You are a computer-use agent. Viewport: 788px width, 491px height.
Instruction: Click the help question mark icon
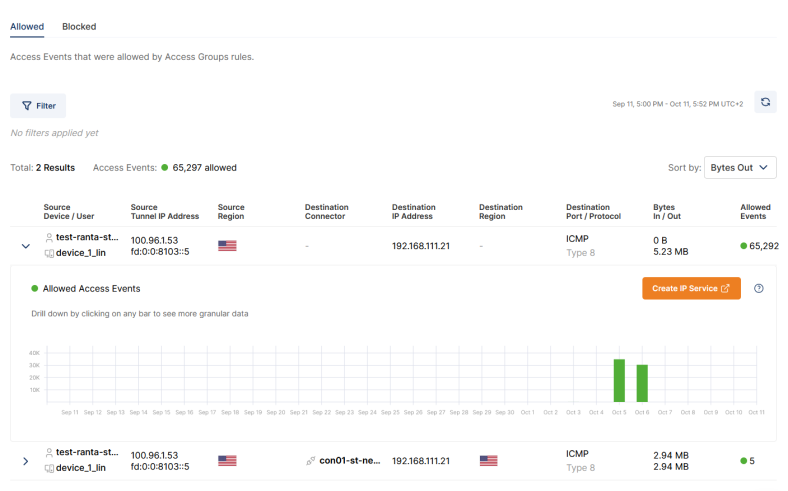(759, 289)
